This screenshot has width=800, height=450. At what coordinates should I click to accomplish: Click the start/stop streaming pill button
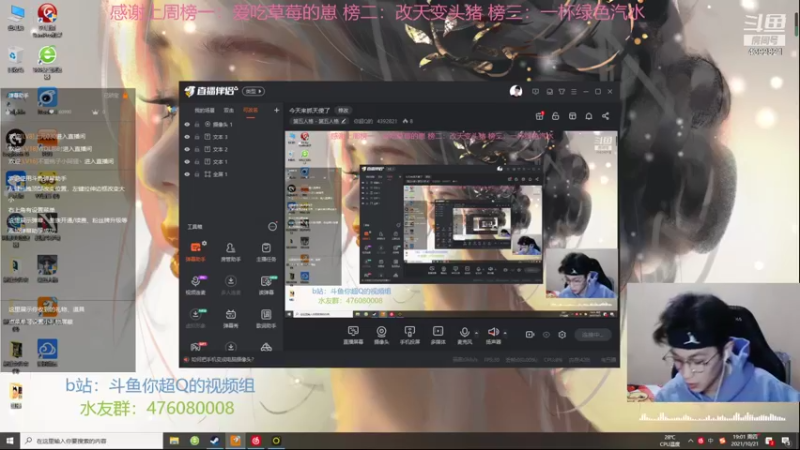pos(593,335)
